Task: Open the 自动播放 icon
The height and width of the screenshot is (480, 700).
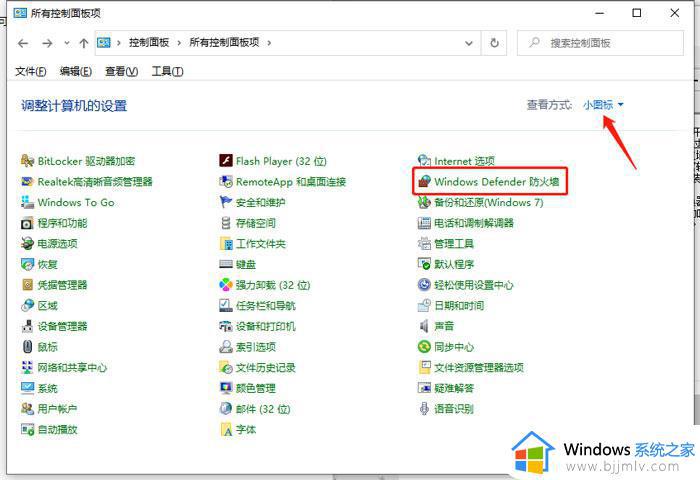Action: [x=27, y=430]
